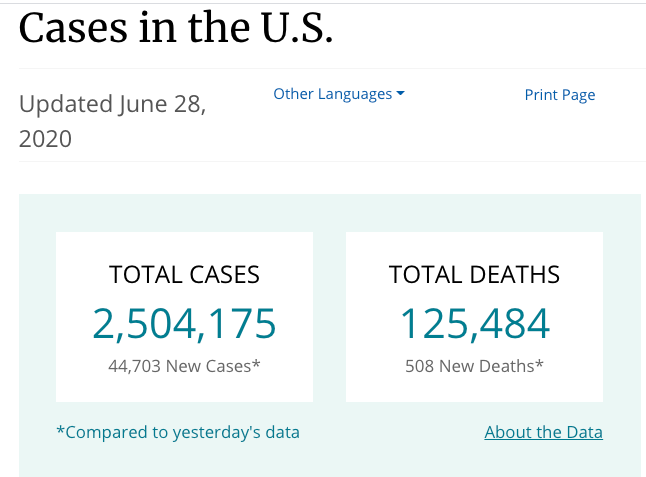This screenshot has width=646, height=477.
Task: Click the asterisk after New Deaths
Action: [540, 363]
